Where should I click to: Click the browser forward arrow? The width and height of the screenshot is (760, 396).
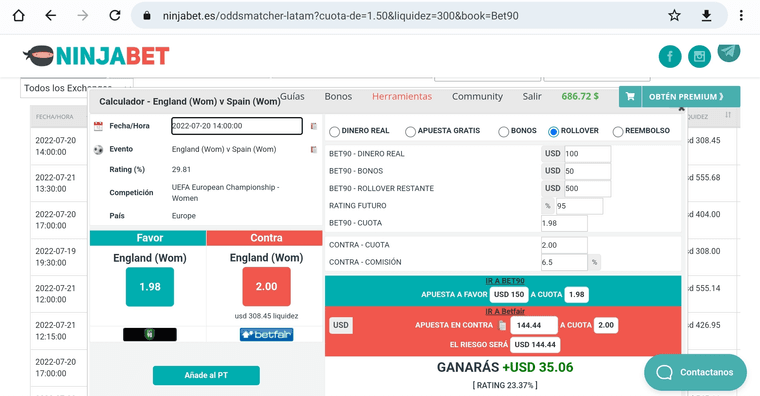click(83, 16)
